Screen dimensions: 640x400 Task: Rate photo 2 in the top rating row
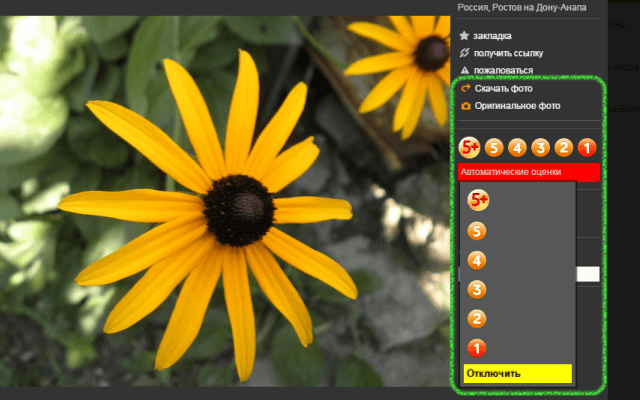pyautogui.click(x=564, y=148)
